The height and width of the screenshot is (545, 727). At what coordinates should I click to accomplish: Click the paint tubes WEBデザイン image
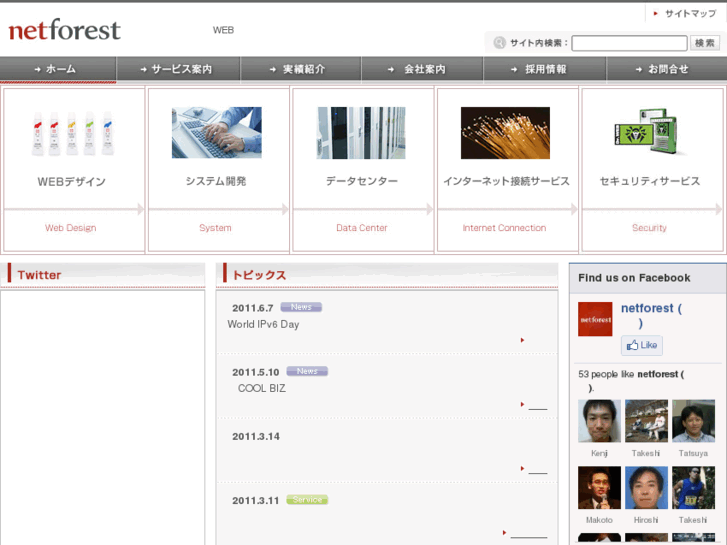[72, 133]
